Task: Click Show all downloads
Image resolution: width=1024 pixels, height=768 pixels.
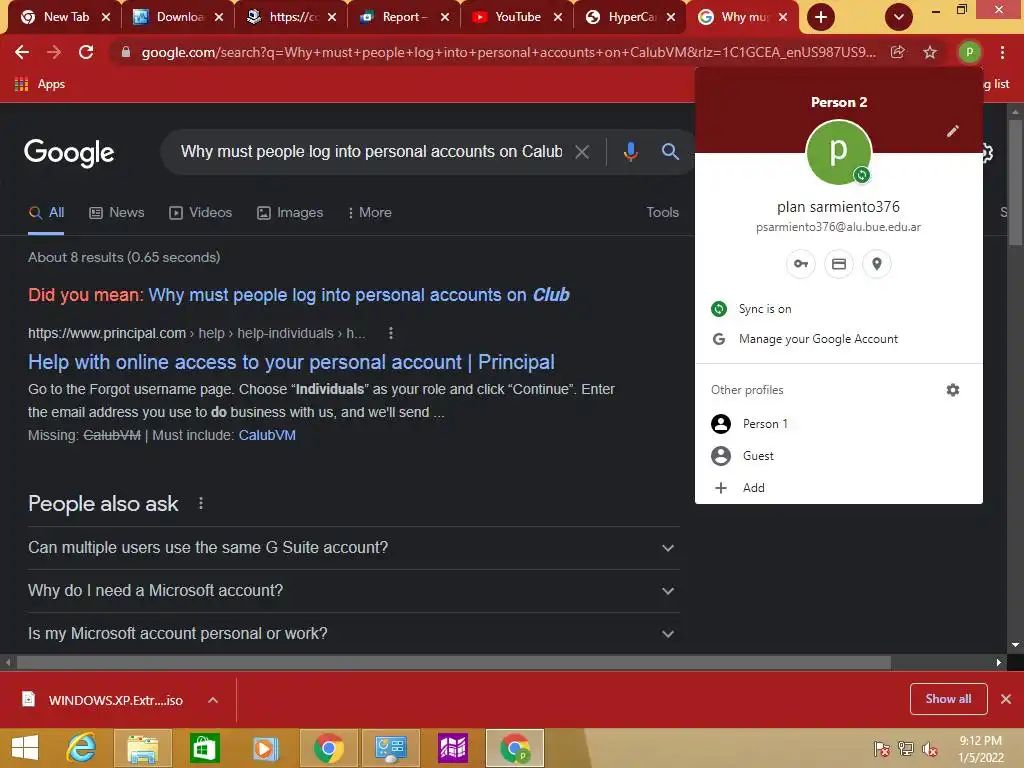Action: (x=948, y=699)
